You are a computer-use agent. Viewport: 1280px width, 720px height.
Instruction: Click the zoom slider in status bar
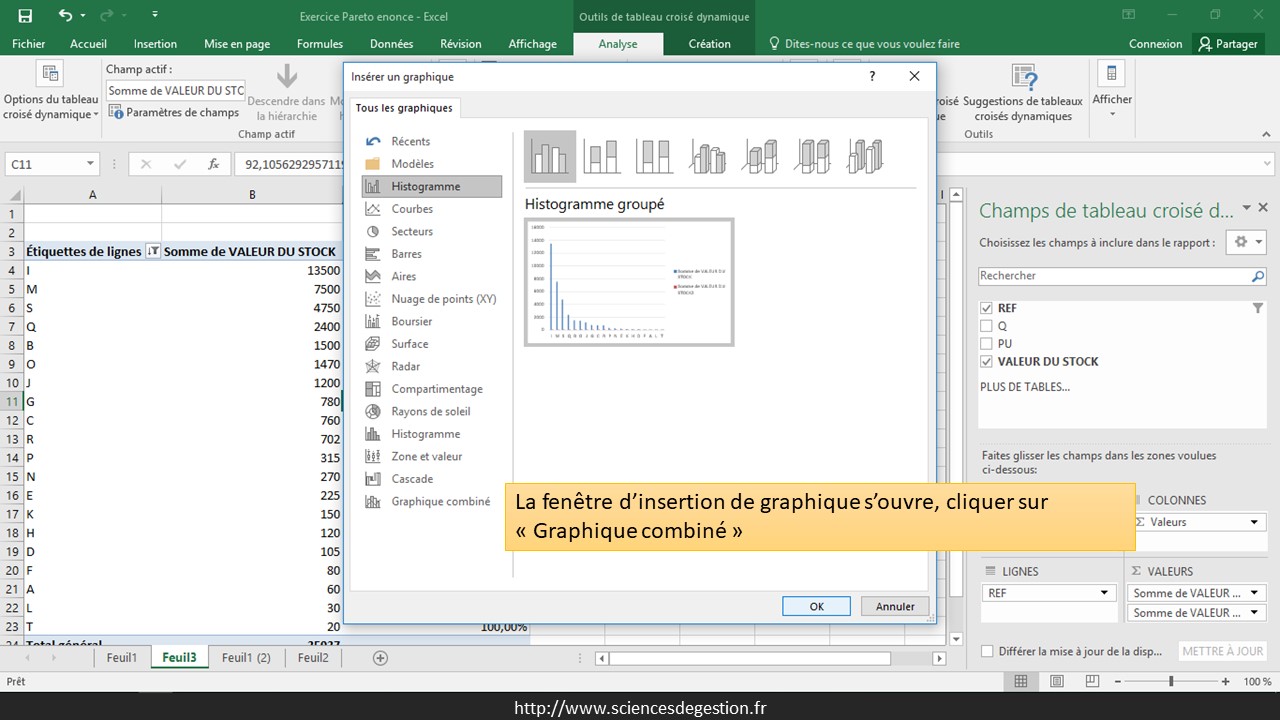coord(1171,681)
